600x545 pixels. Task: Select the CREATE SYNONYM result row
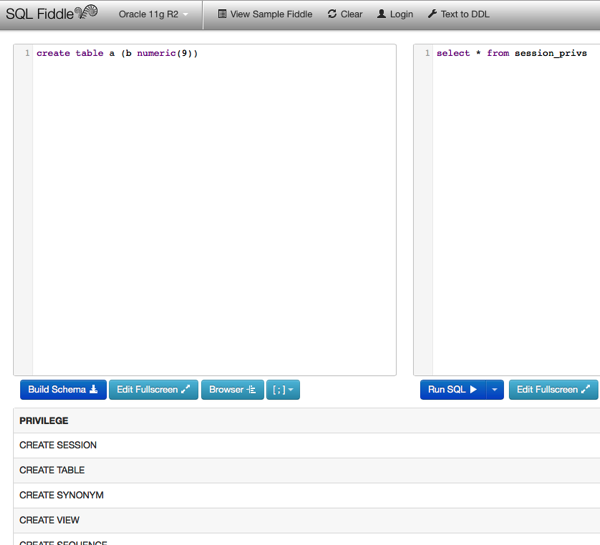[307, 495]
